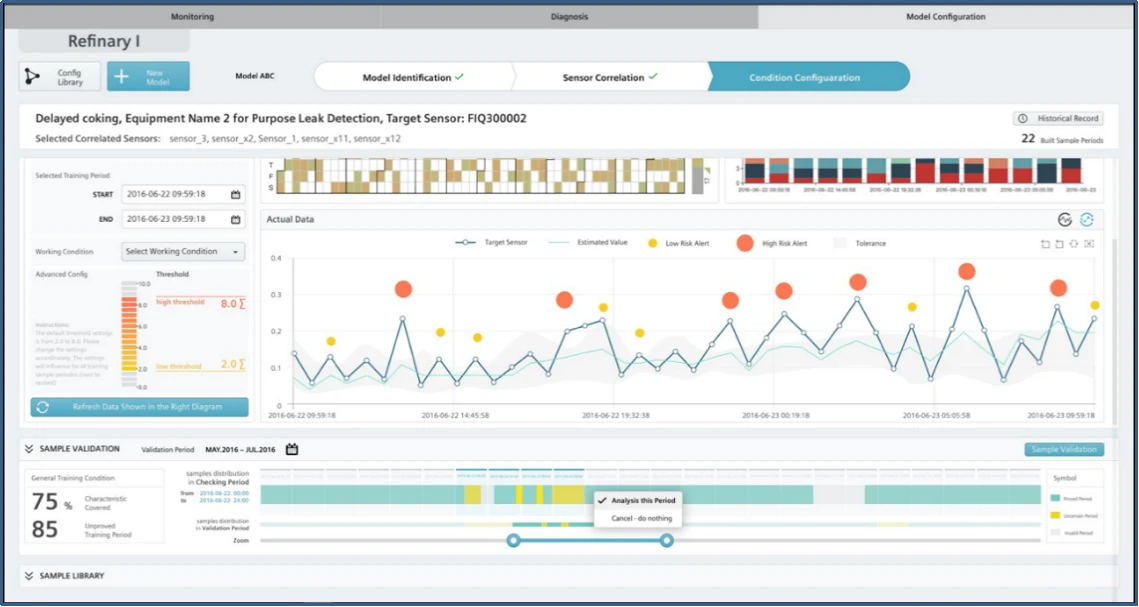Image resolution: width=1139 pixels, height=607 pixels.
Task: Collapse the Sample Validation section
Action: point(30,450)
